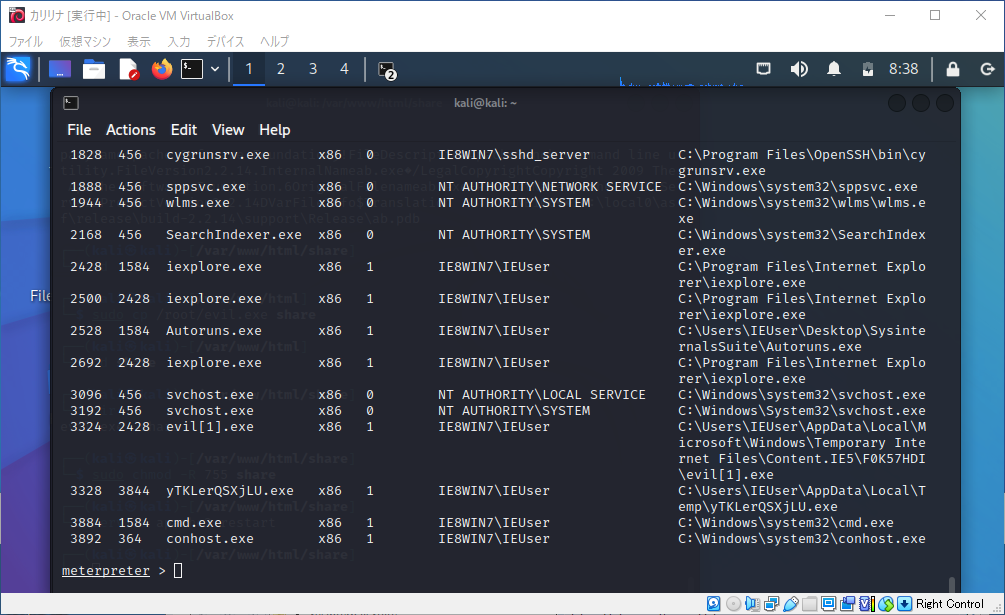Launch Firefox from the Kali panel

pyautogui.click(x=162, y=69)
